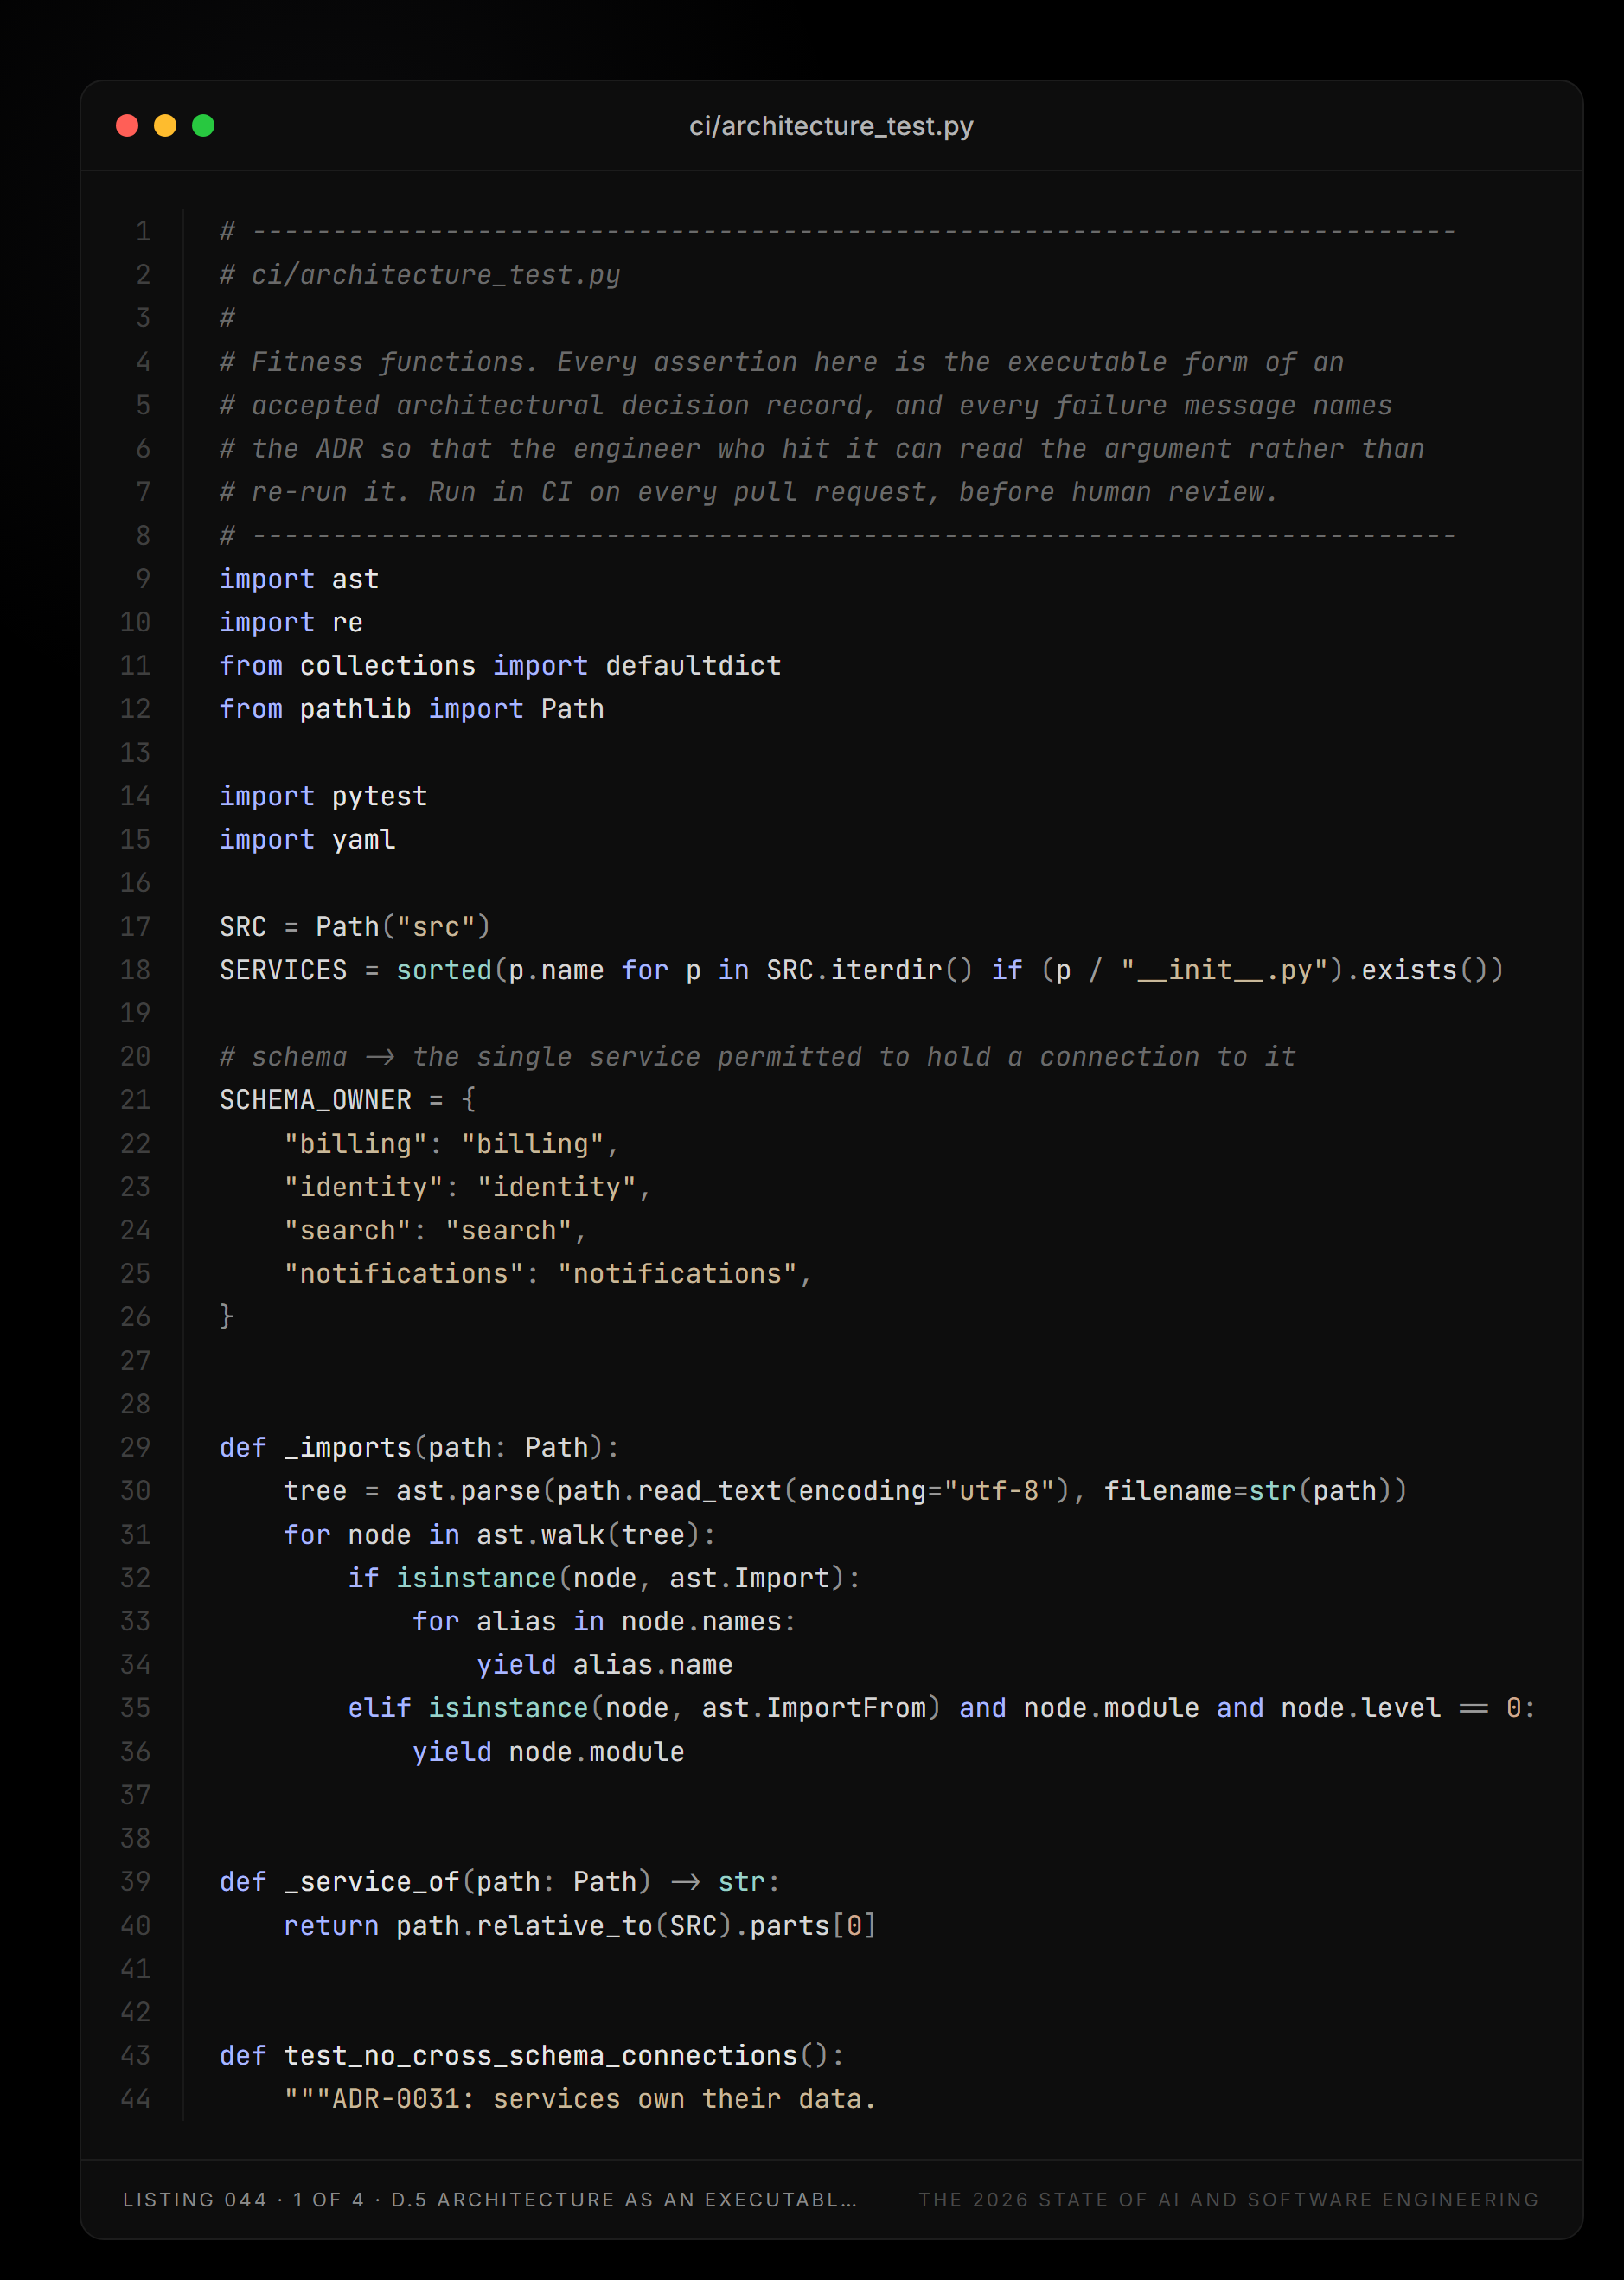
Task: Click 'def _service_of(path: Path)' definition
Action: (x=436, y=1882)
